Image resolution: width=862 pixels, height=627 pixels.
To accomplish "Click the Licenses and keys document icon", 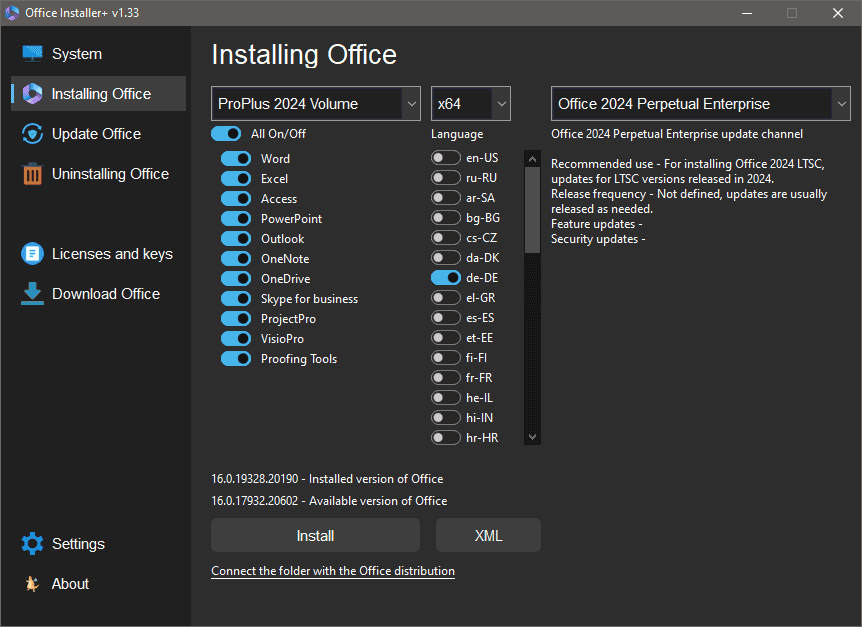I will [x=32, y=254].
